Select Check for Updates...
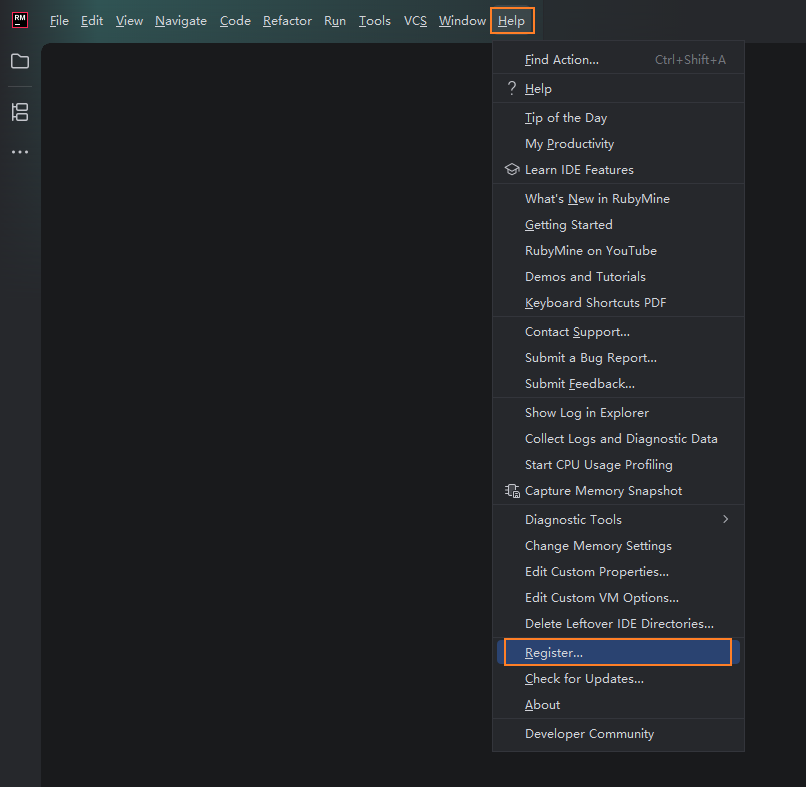The height and width of the screenshot is (787, 806). [x=618, y=679]
